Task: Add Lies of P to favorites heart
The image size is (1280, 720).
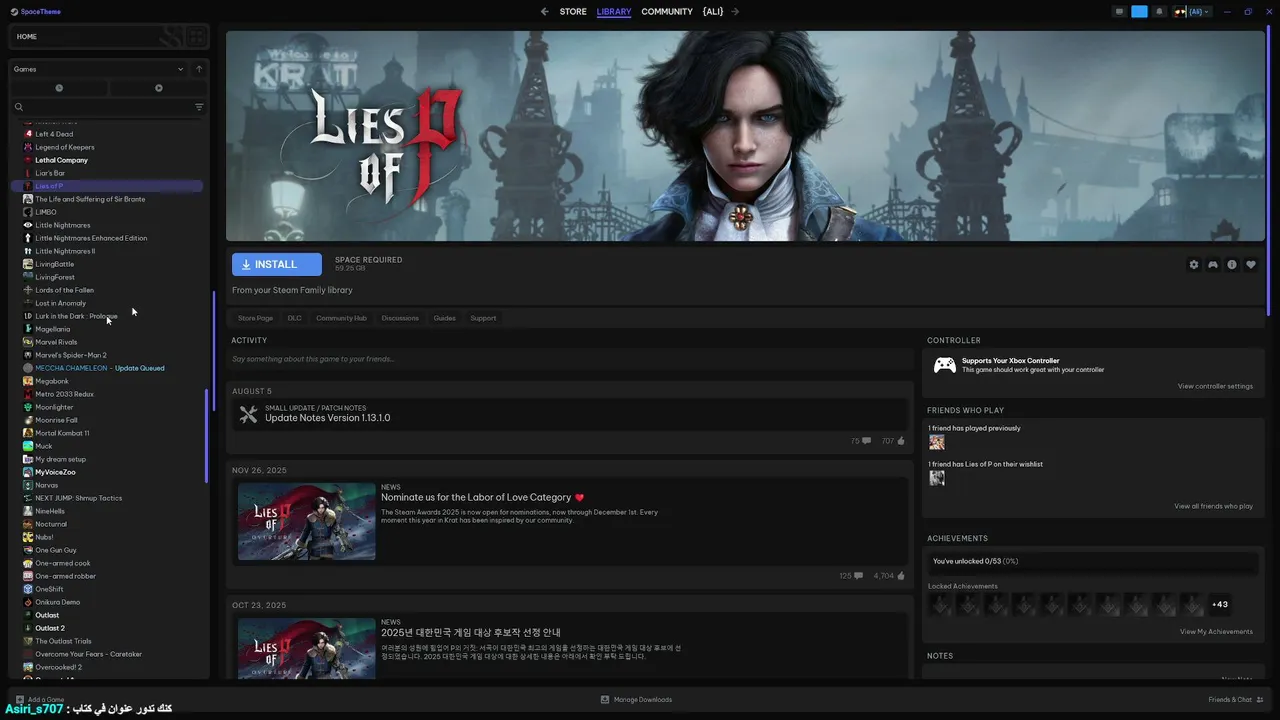Action: pos(1251,265)
